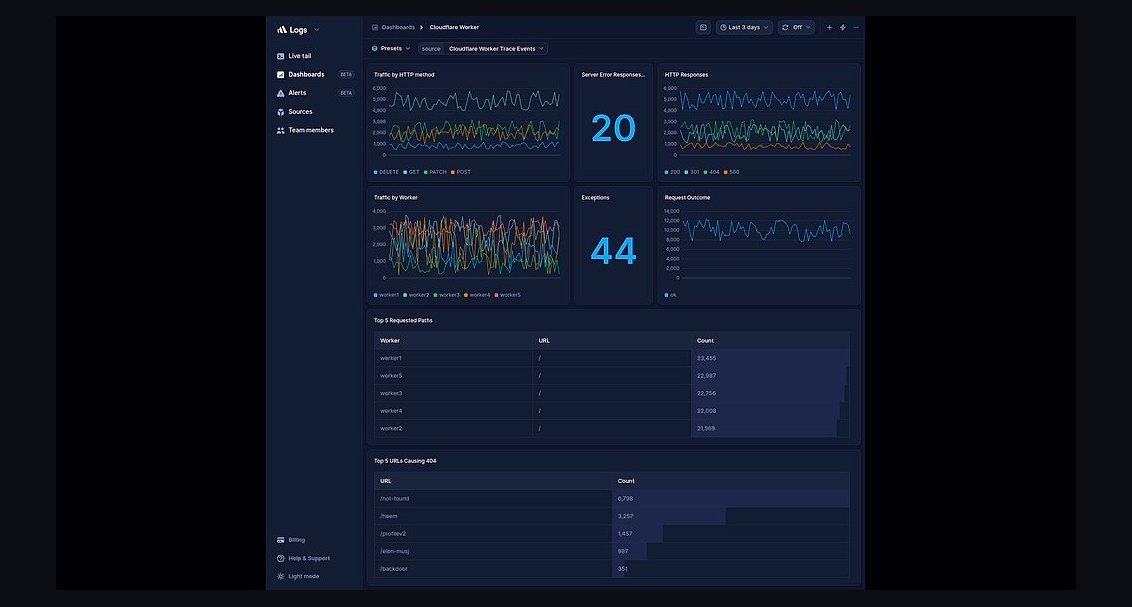The height and width of the screenshot is (607, 1132).
Task: Toggle 404 series in HTTP Responses legend
Action: click(x=711, y=172)
